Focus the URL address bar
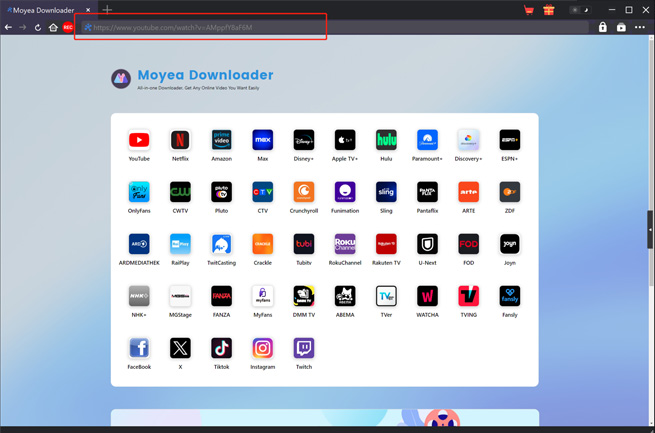 click(x=335, y=28)
